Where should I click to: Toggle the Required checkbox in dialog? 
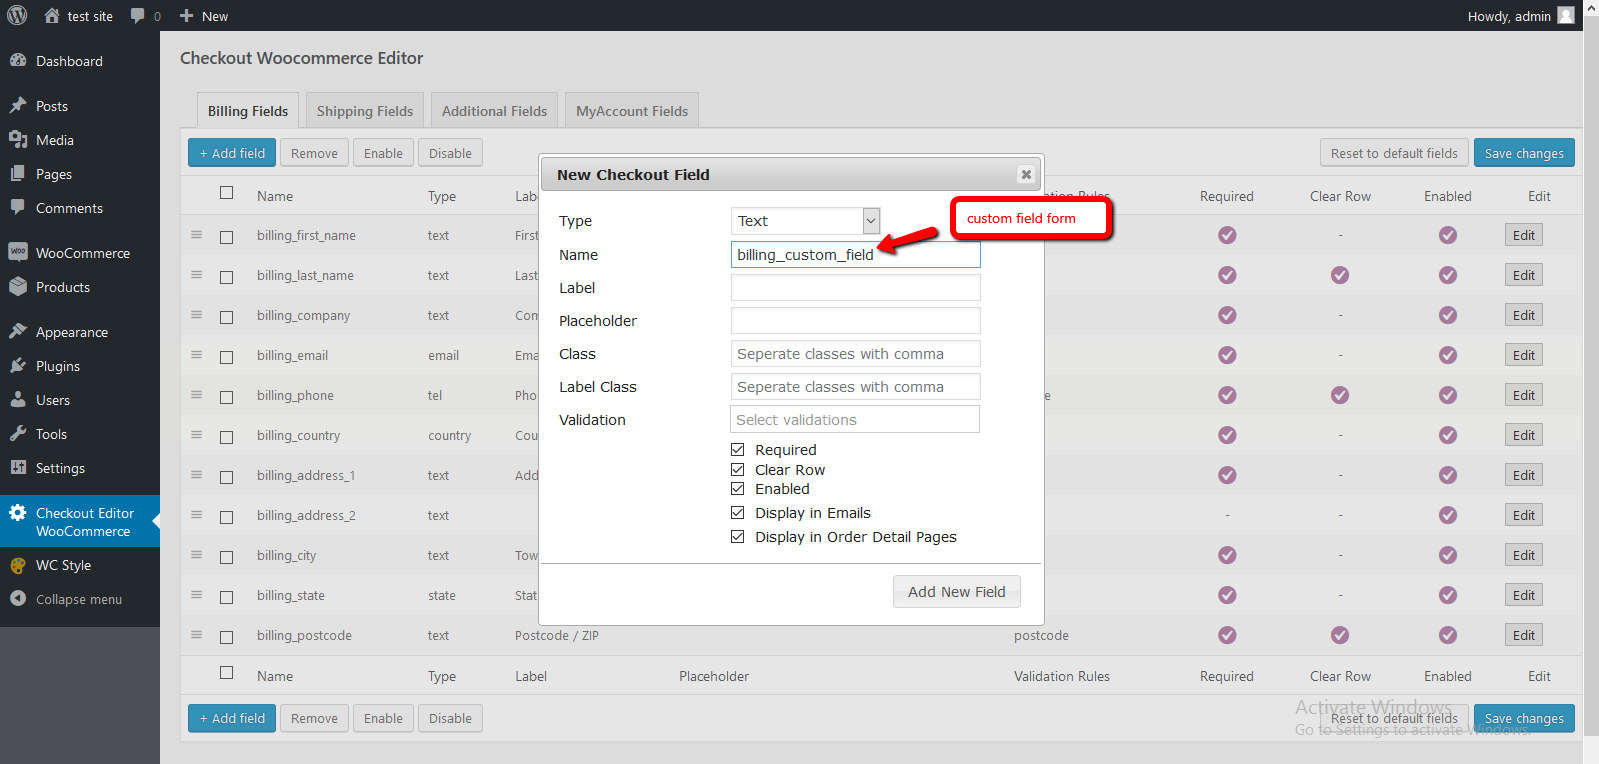click(738, 450)
